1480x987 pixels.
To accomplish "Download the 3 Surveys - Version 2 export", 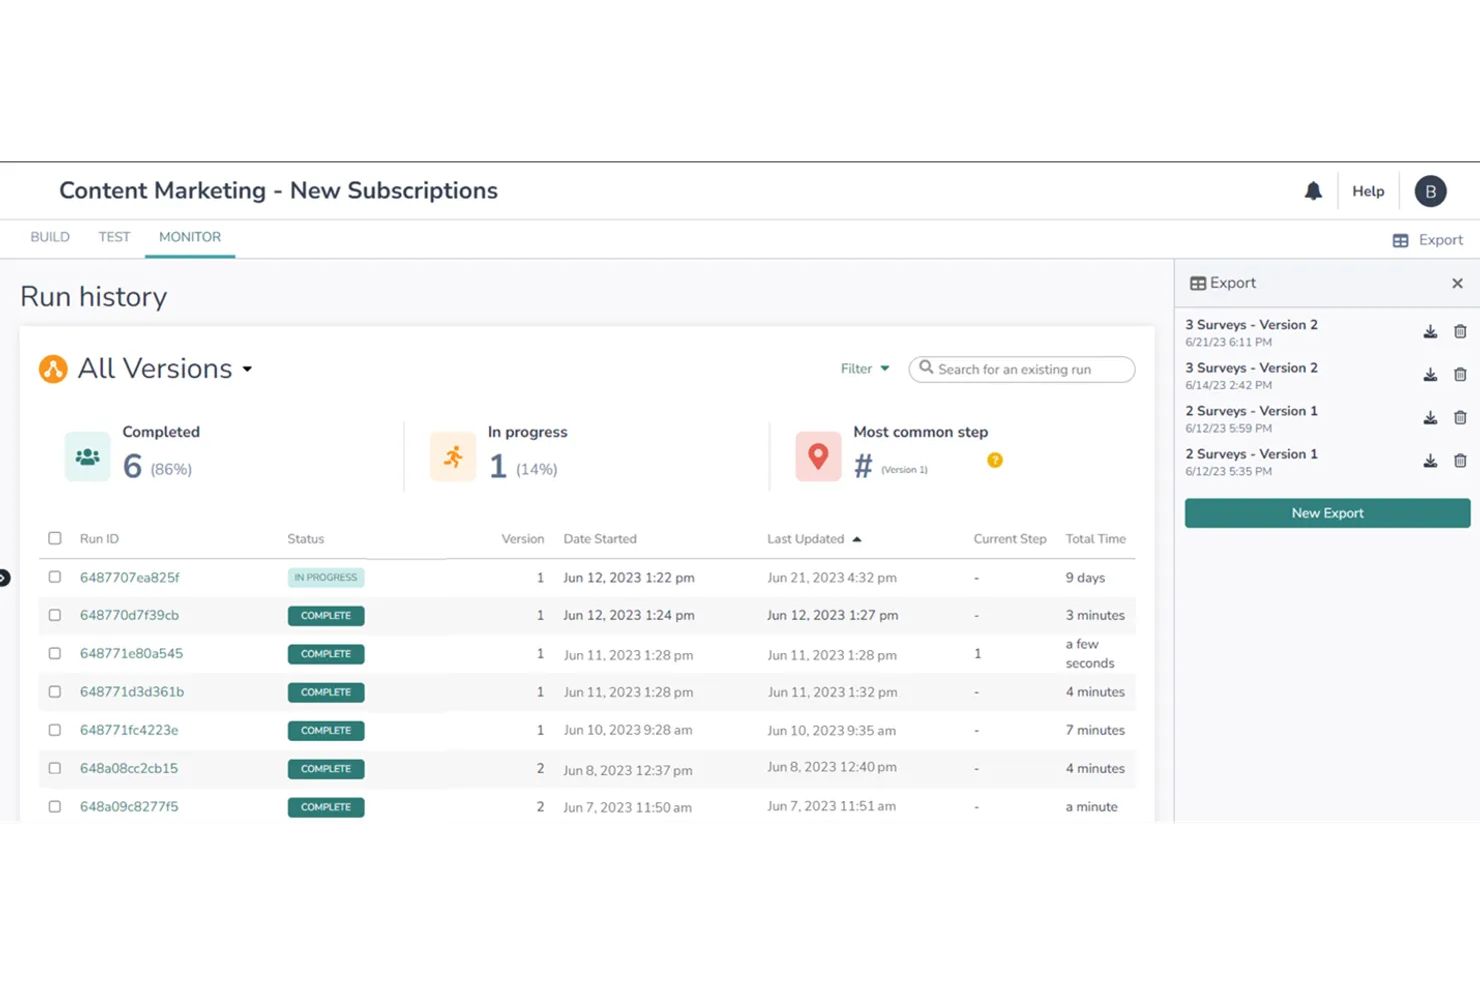I will 1430,331.
